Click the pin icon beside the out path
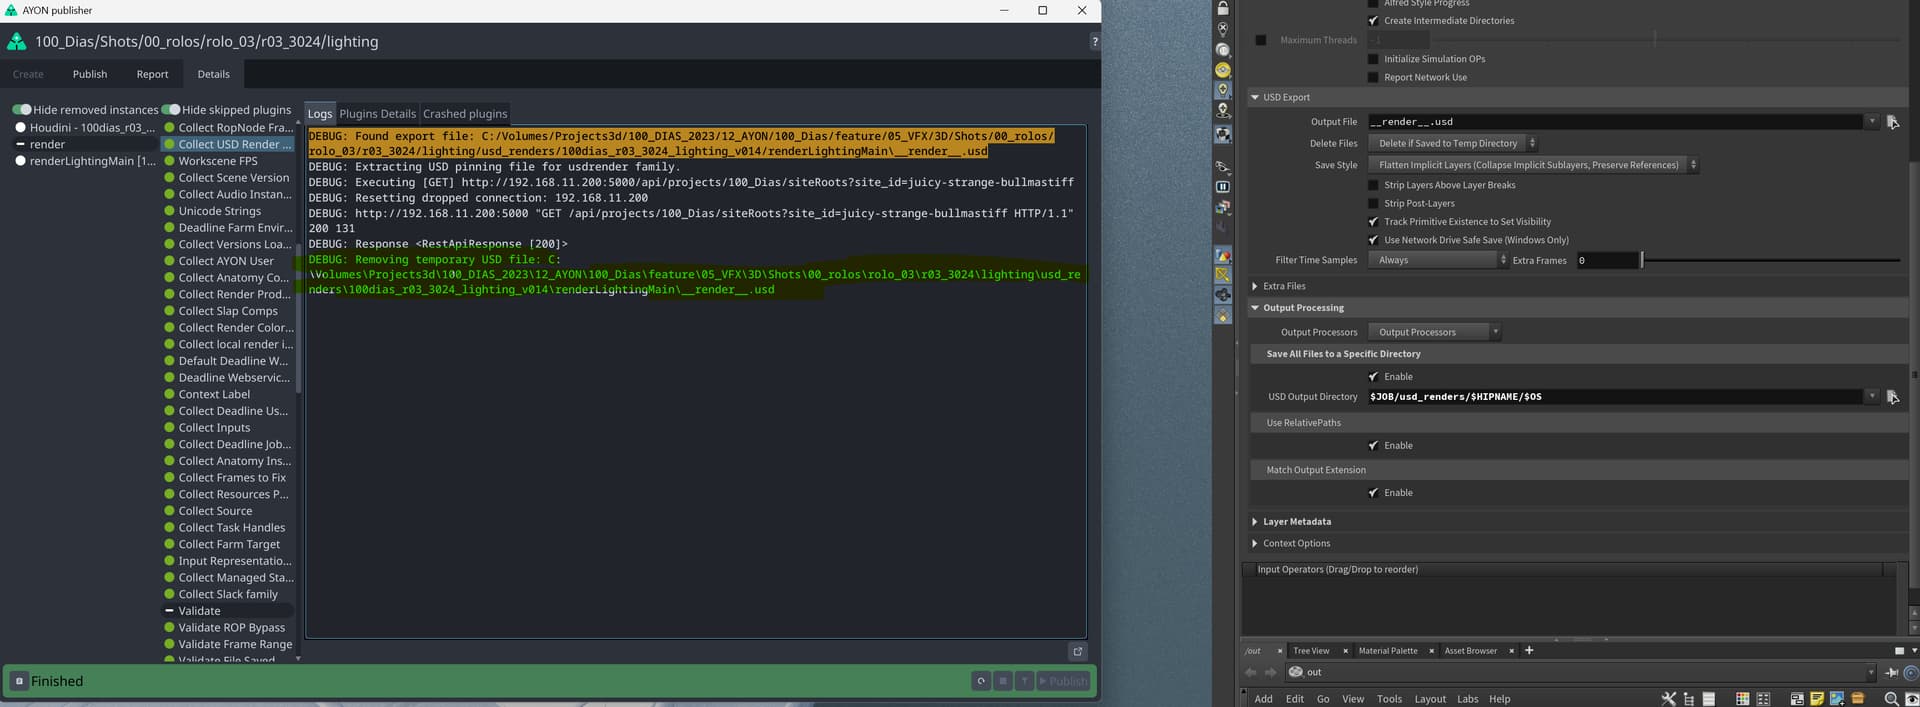Viewport: 1920px width, 707px height. (x=1892, y=673)
